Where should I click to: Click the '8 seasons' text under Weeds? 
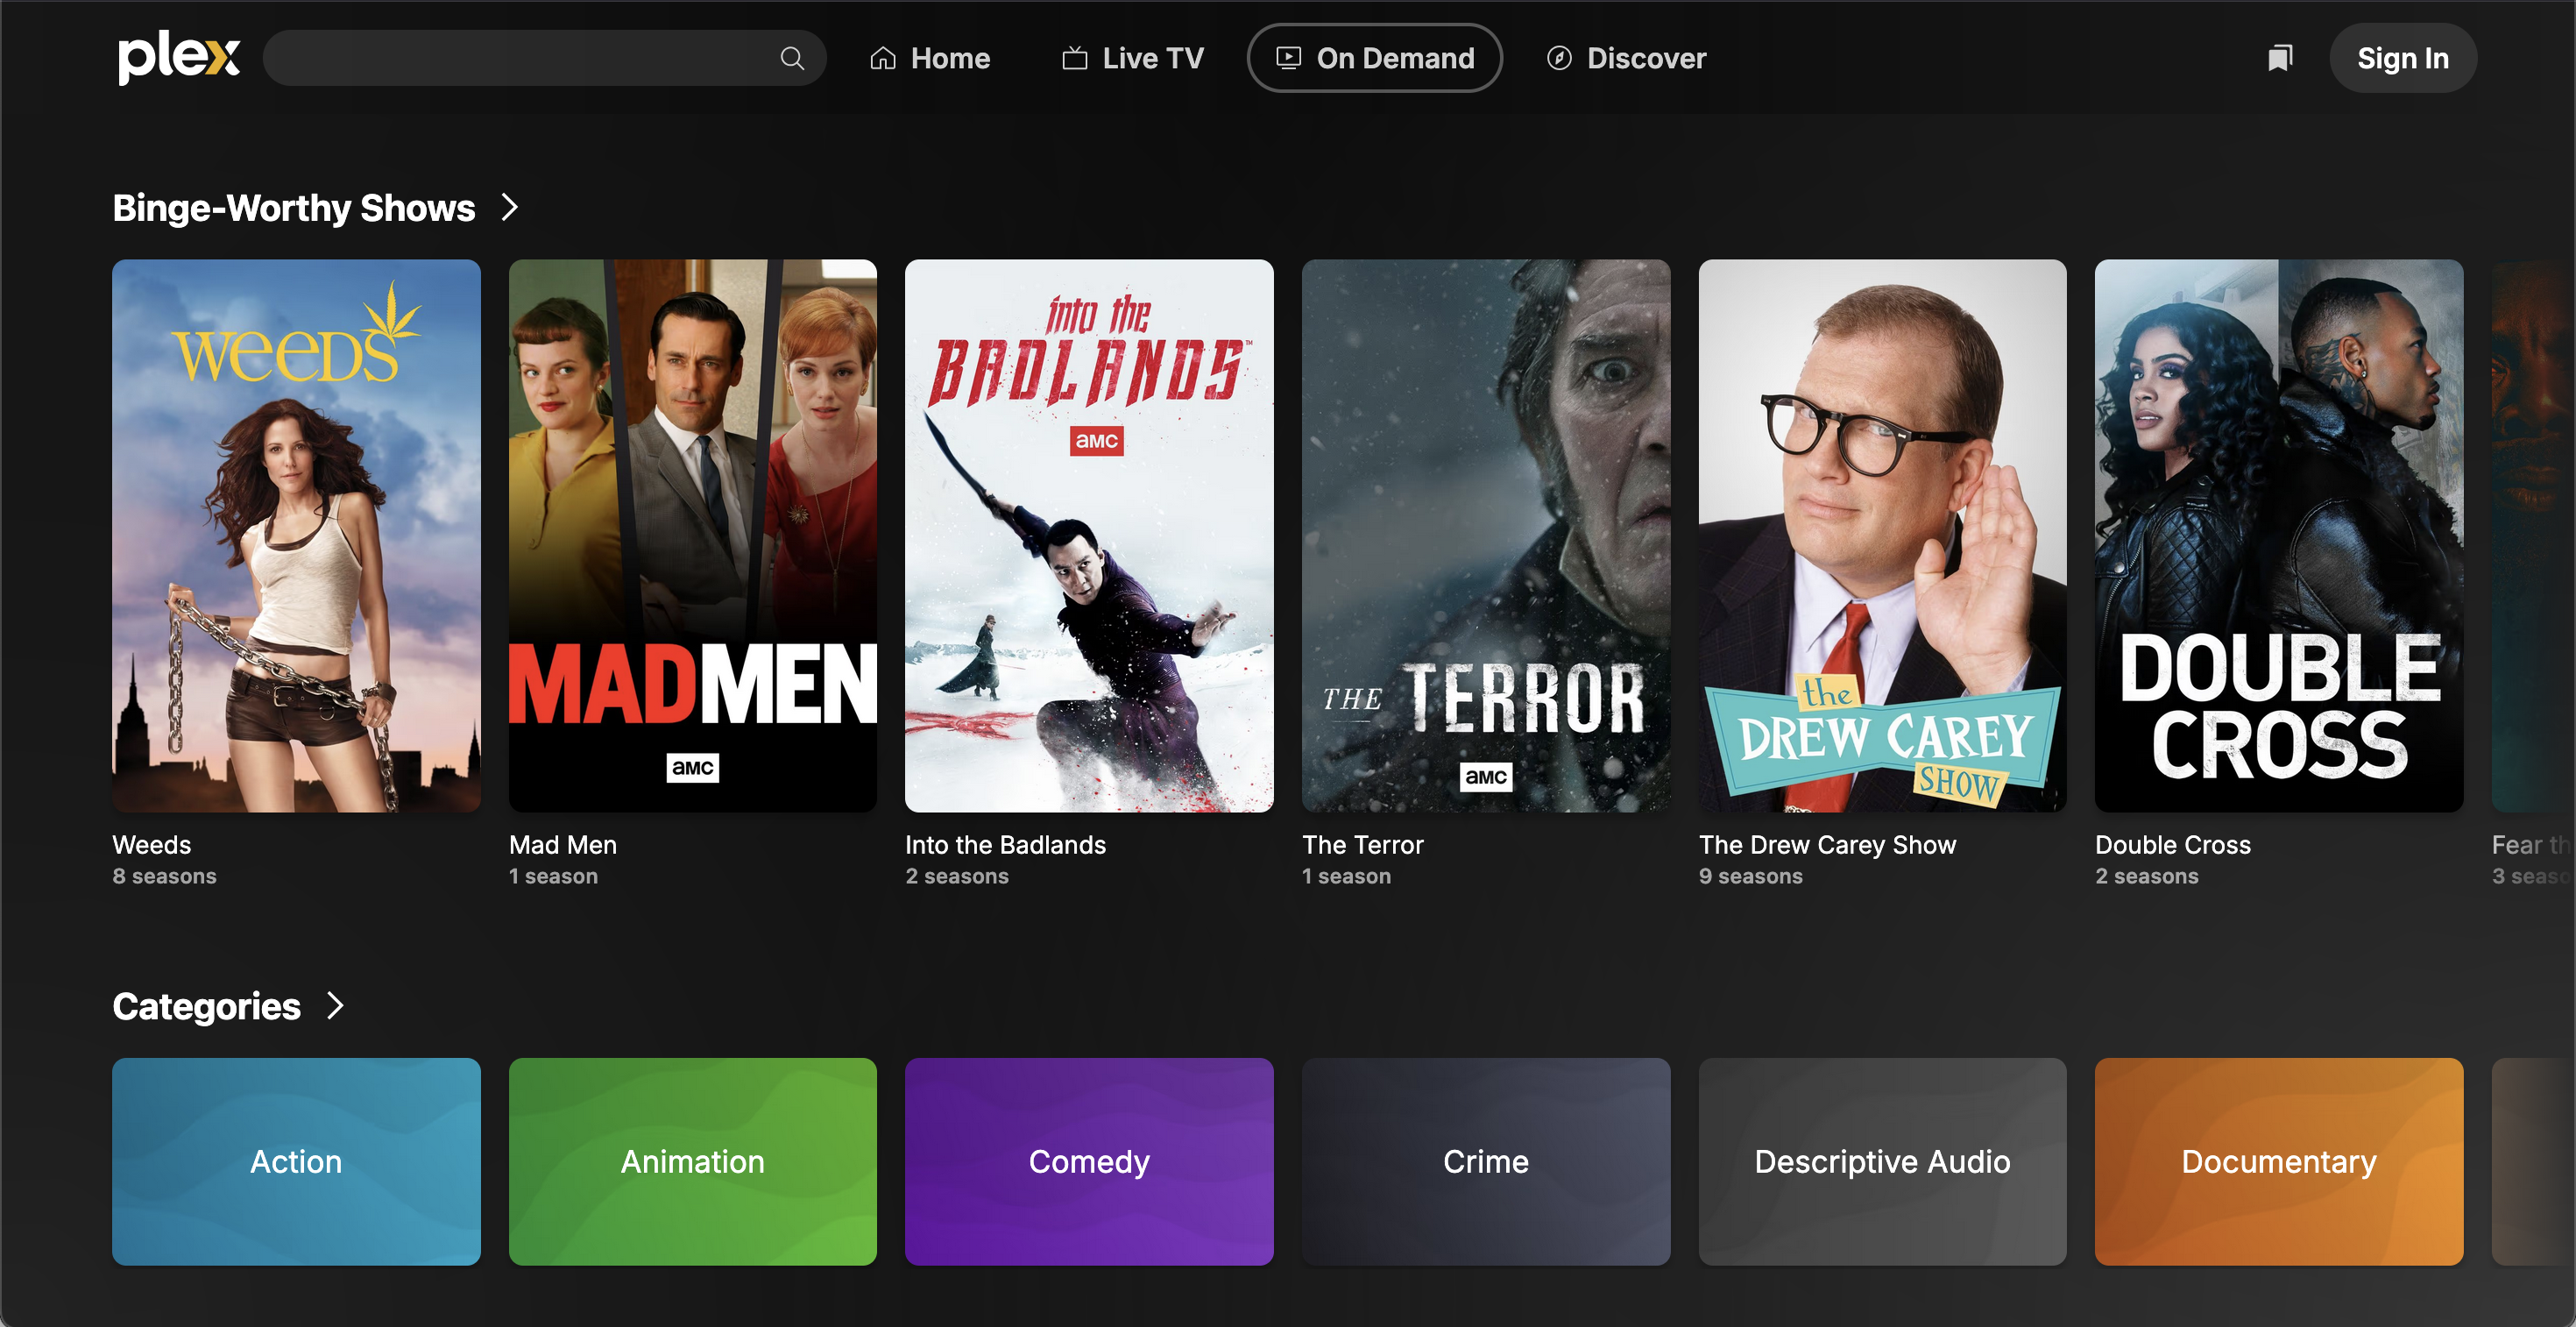pos(165,876)
